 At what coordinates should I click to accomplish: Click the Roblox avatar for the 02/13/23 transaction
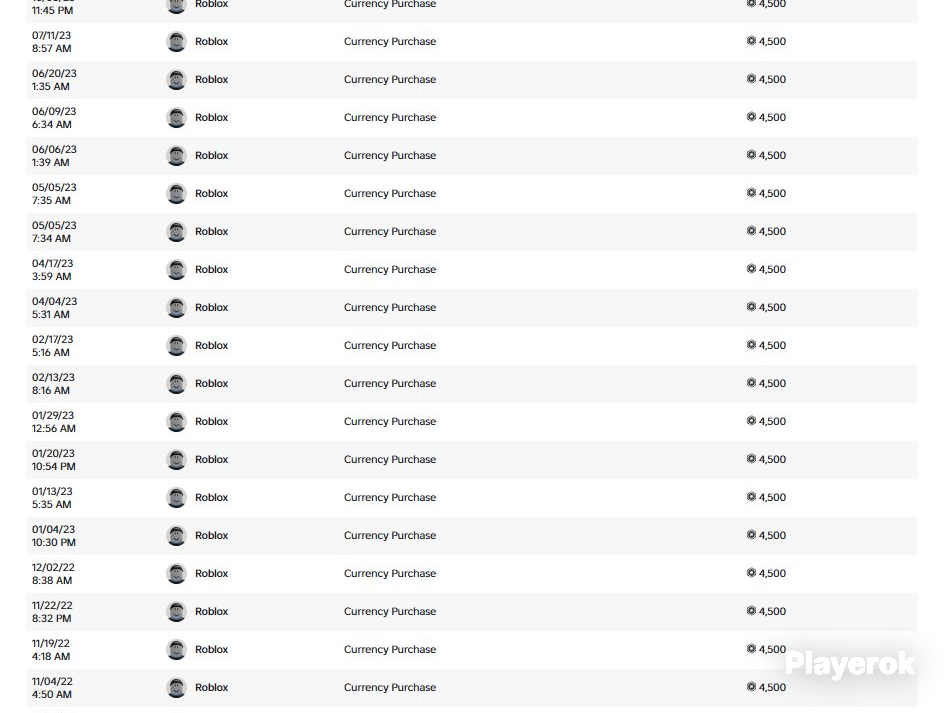[176, 383]
